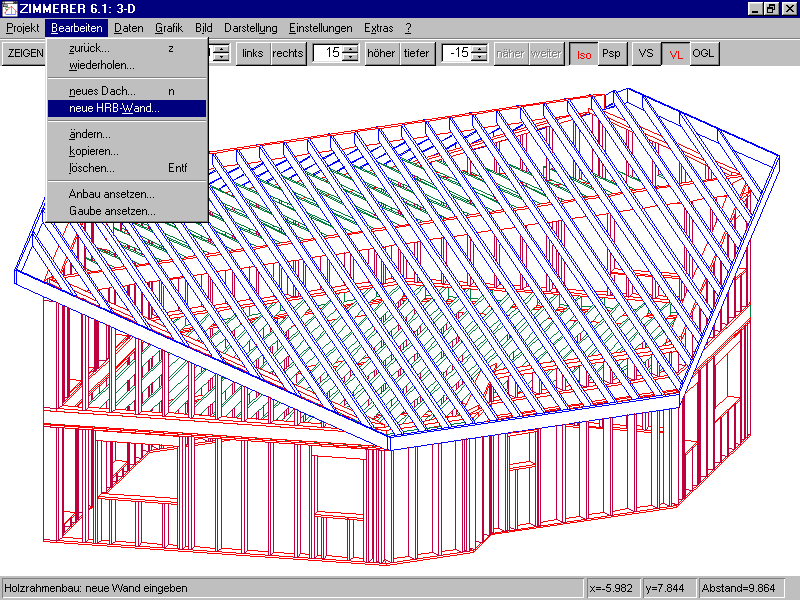Toggle the VS display mode
This screenshot has width=800, height=600.
(x=647, y=53)
